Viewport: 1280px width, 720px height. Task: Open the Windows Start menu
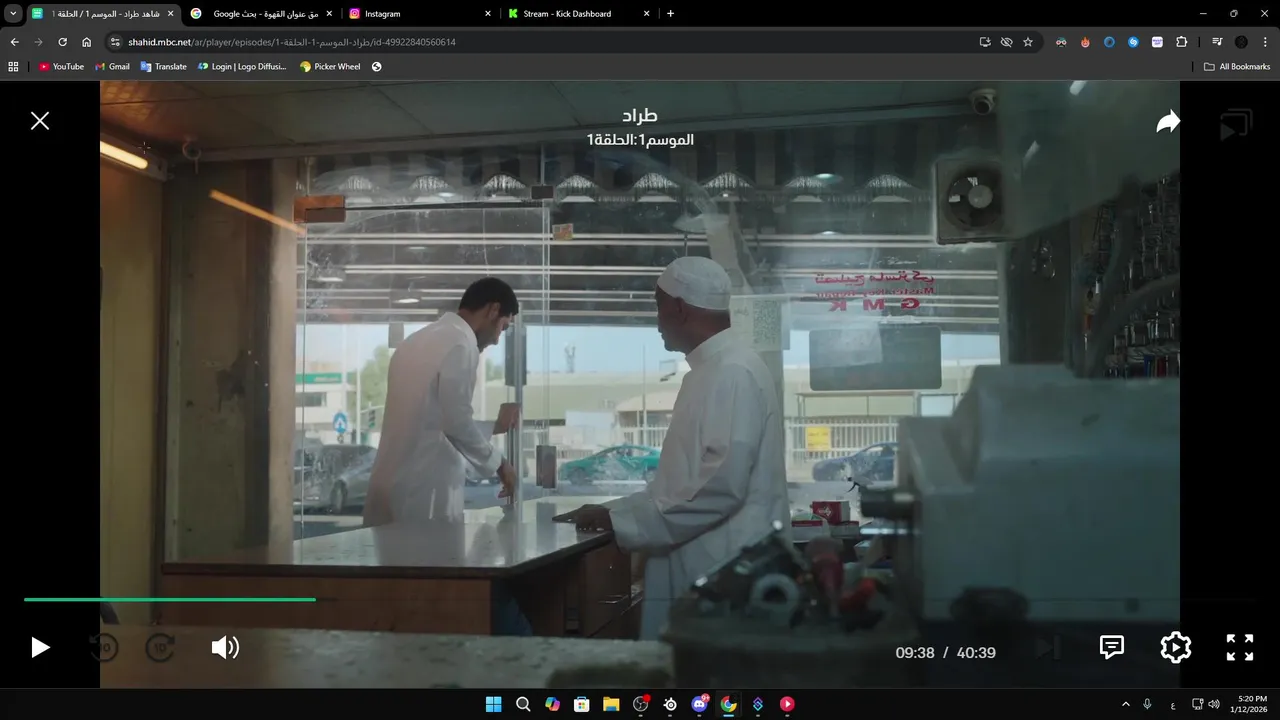click(493, 704)
